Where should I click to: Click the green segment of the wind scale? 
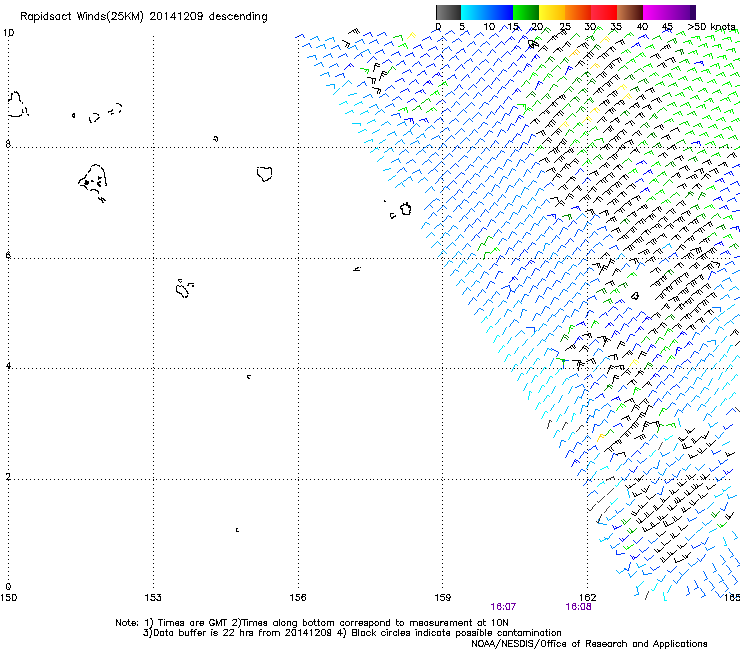526,12
